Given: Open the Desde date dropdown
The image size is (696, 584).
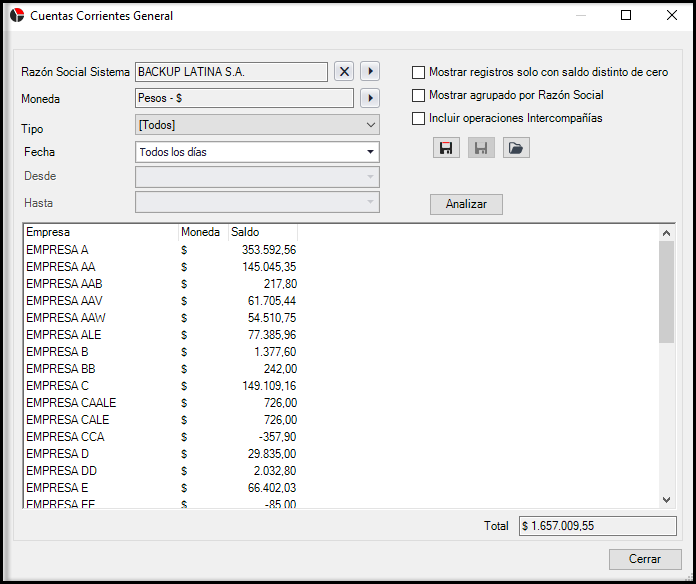Looking at the screenshot, I should pyautogui.click(x=257, y=177).
